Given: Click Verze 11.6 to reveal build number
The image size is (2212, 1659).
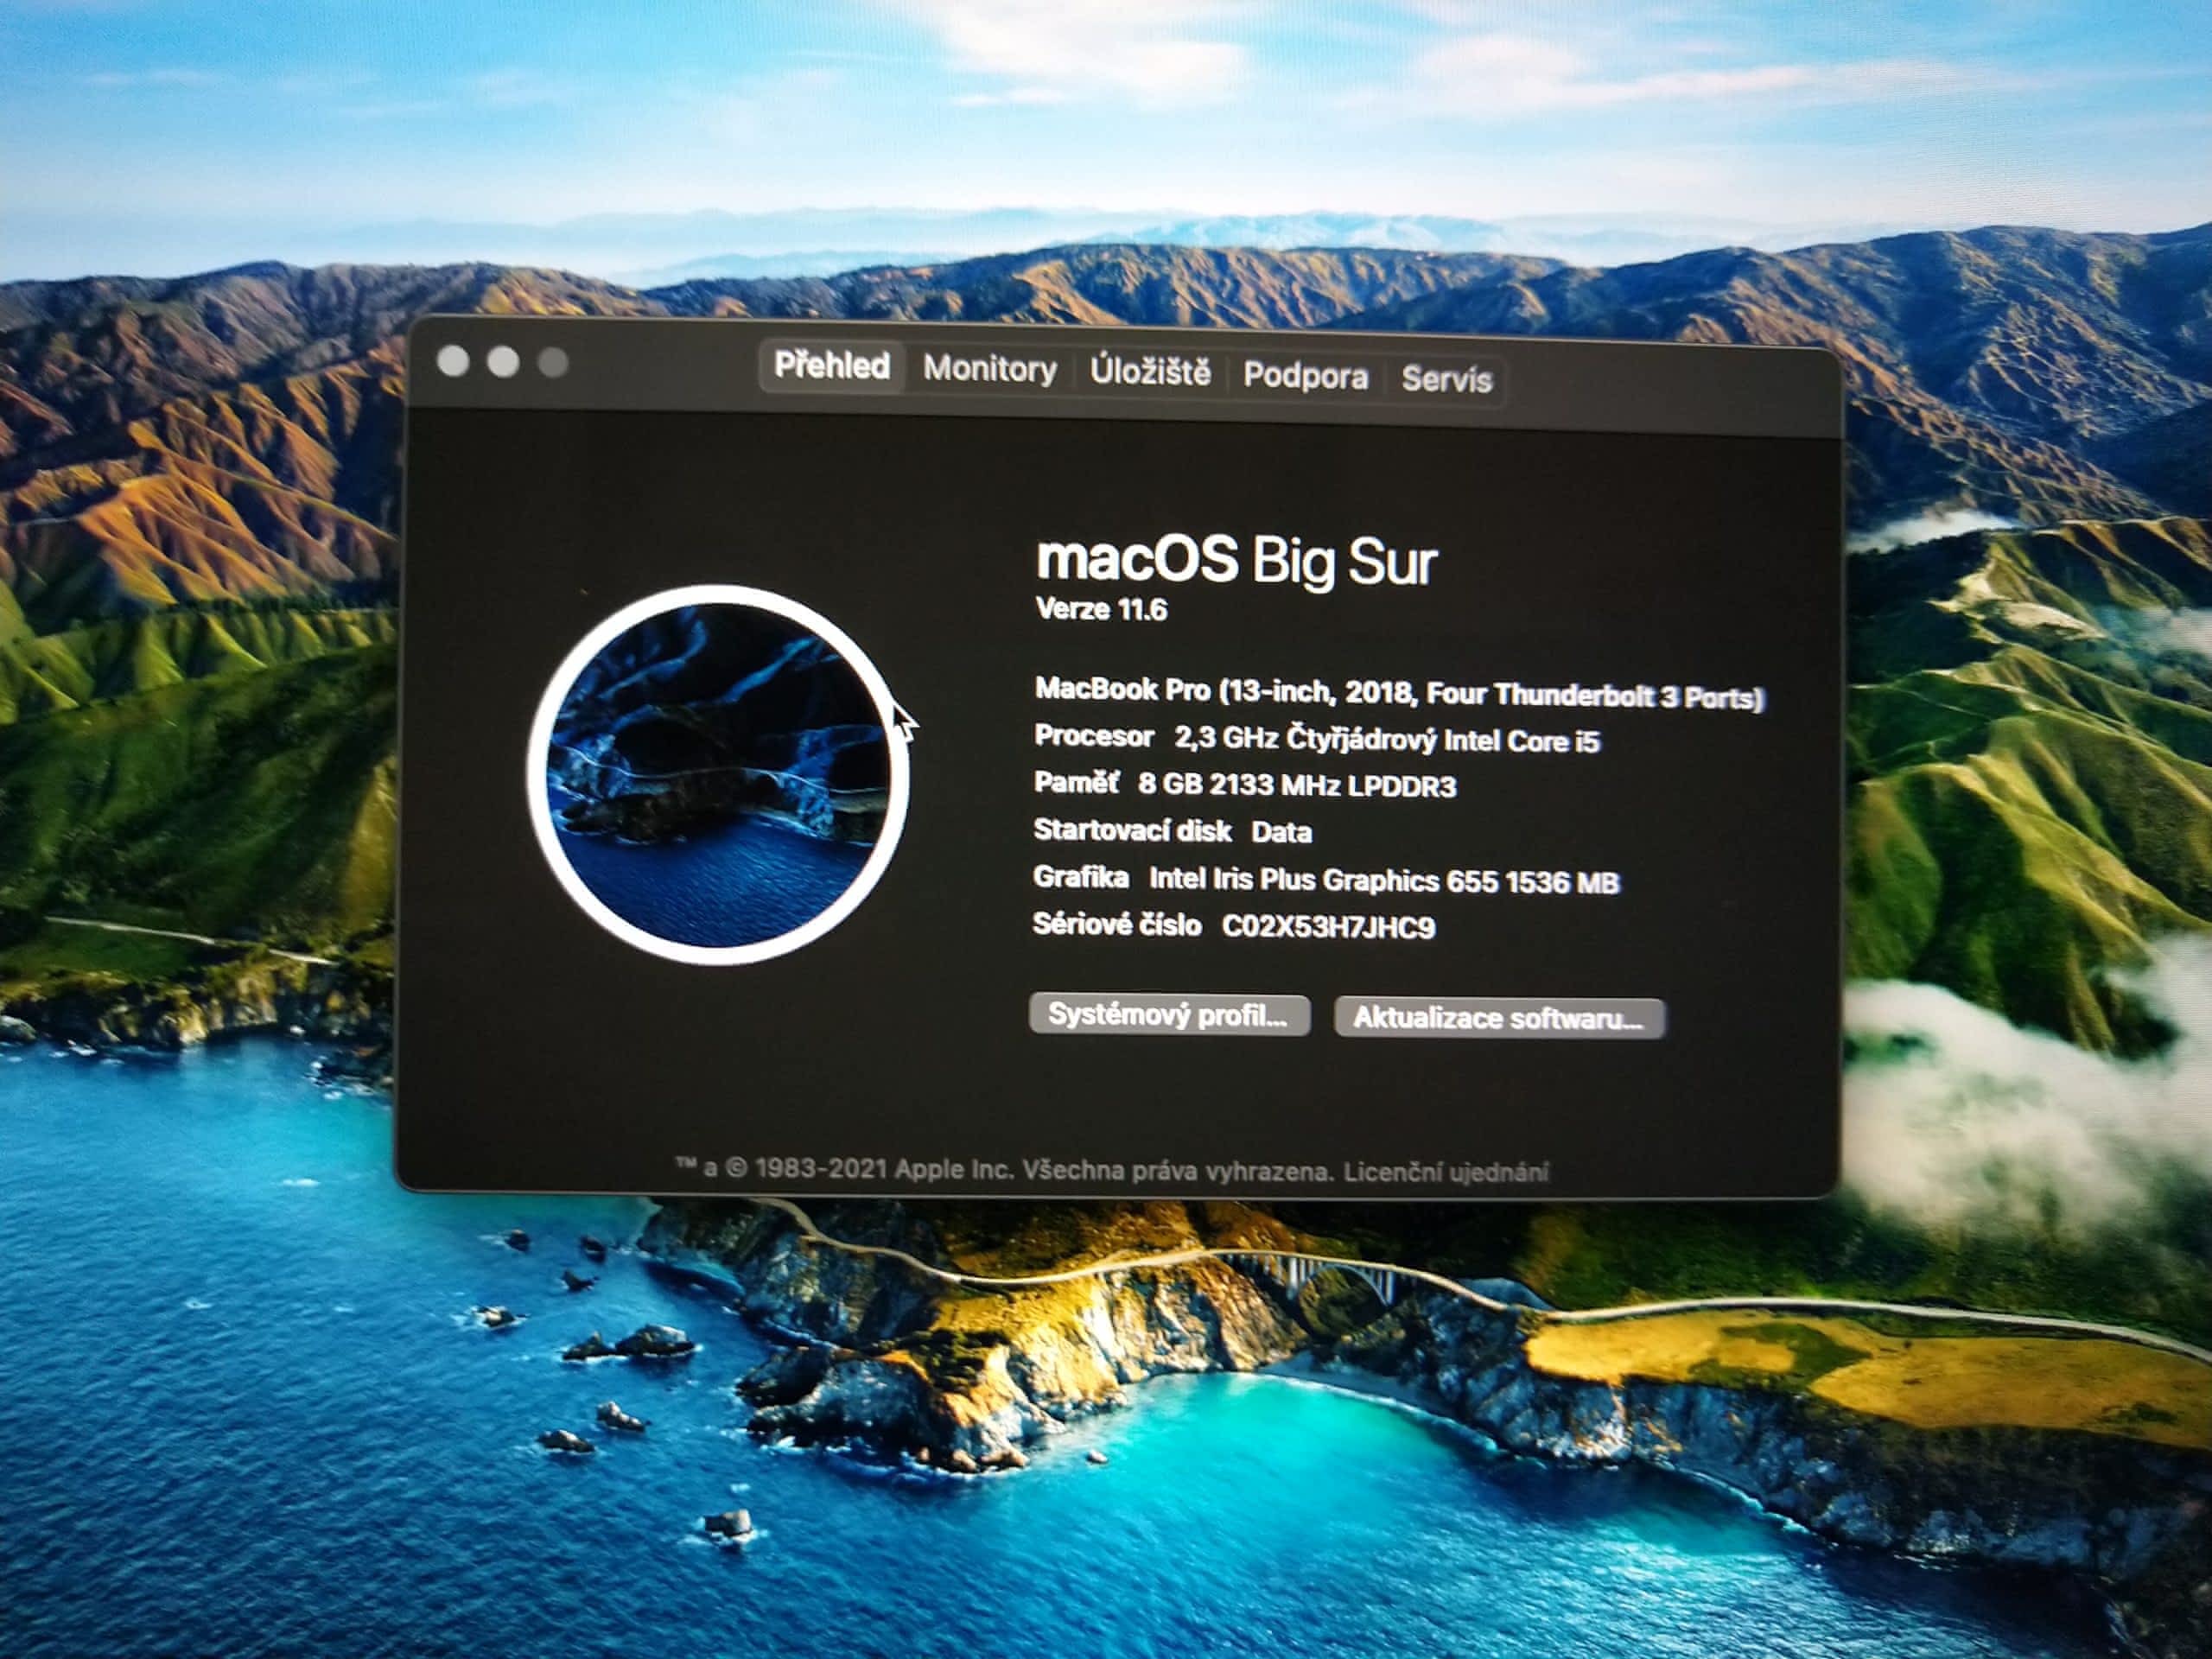Looking at the screenshot, I should [1101, 609].
